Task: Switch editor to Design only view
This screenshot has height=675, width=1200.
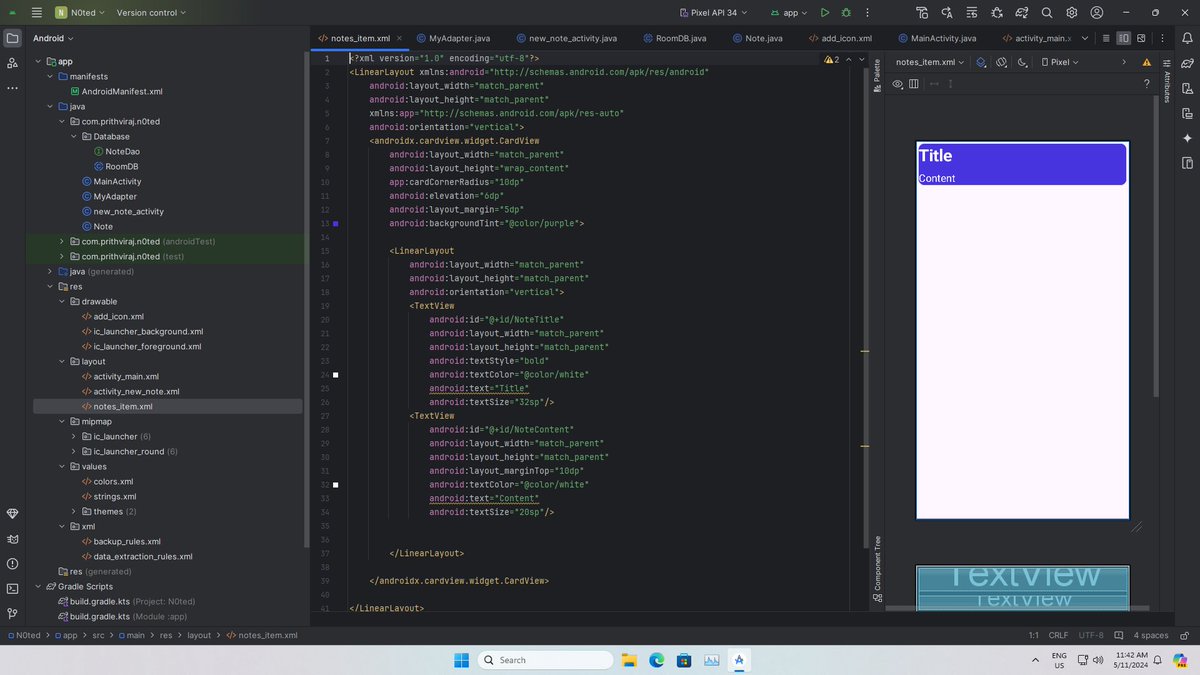Action: pos(1141,38)
